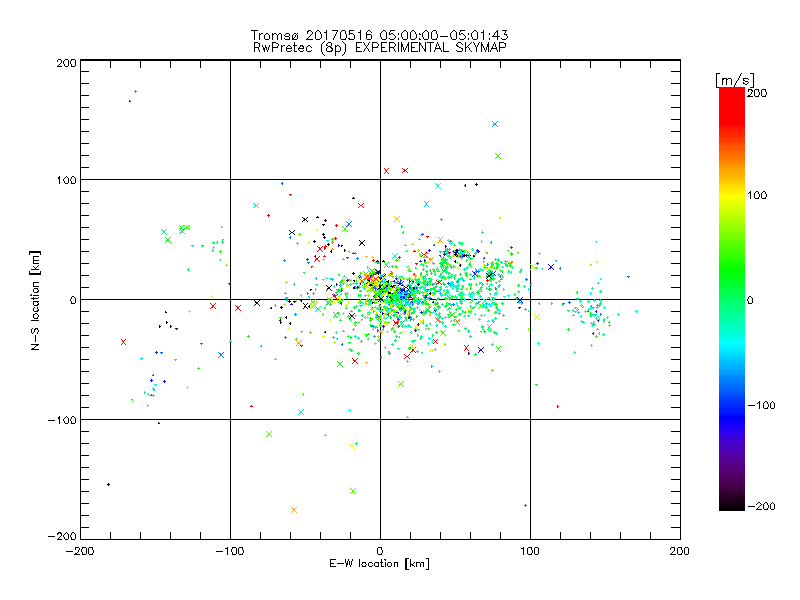Click the yellow band of the colorbar
Viewport: 800px width, 600px height.
pos(732,196)
